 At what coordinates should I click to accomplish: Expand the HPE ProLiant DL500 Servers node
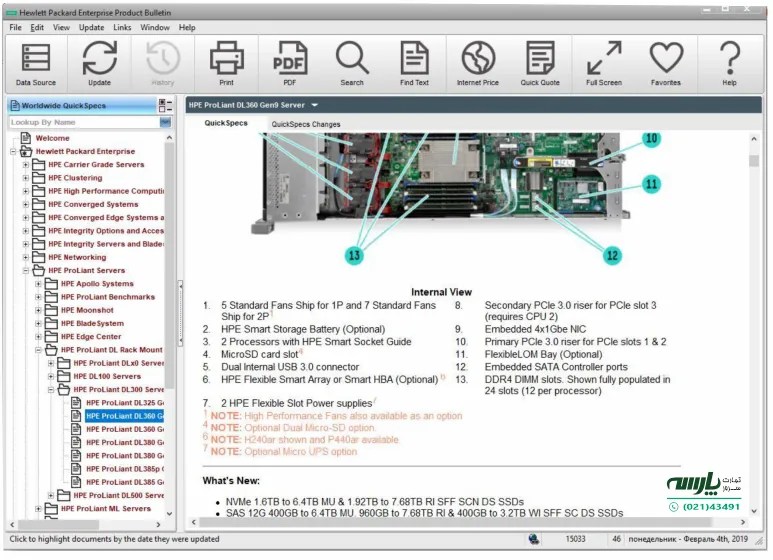pos(51,495)
